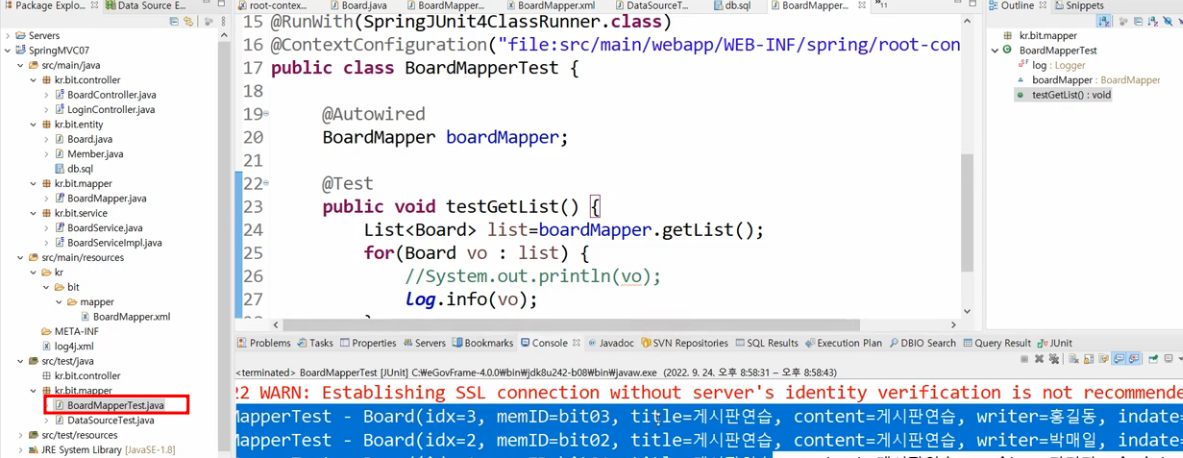Collapse BoardMapperTest class in Outline
1183x458 pixels.
(x=995, y=51)
